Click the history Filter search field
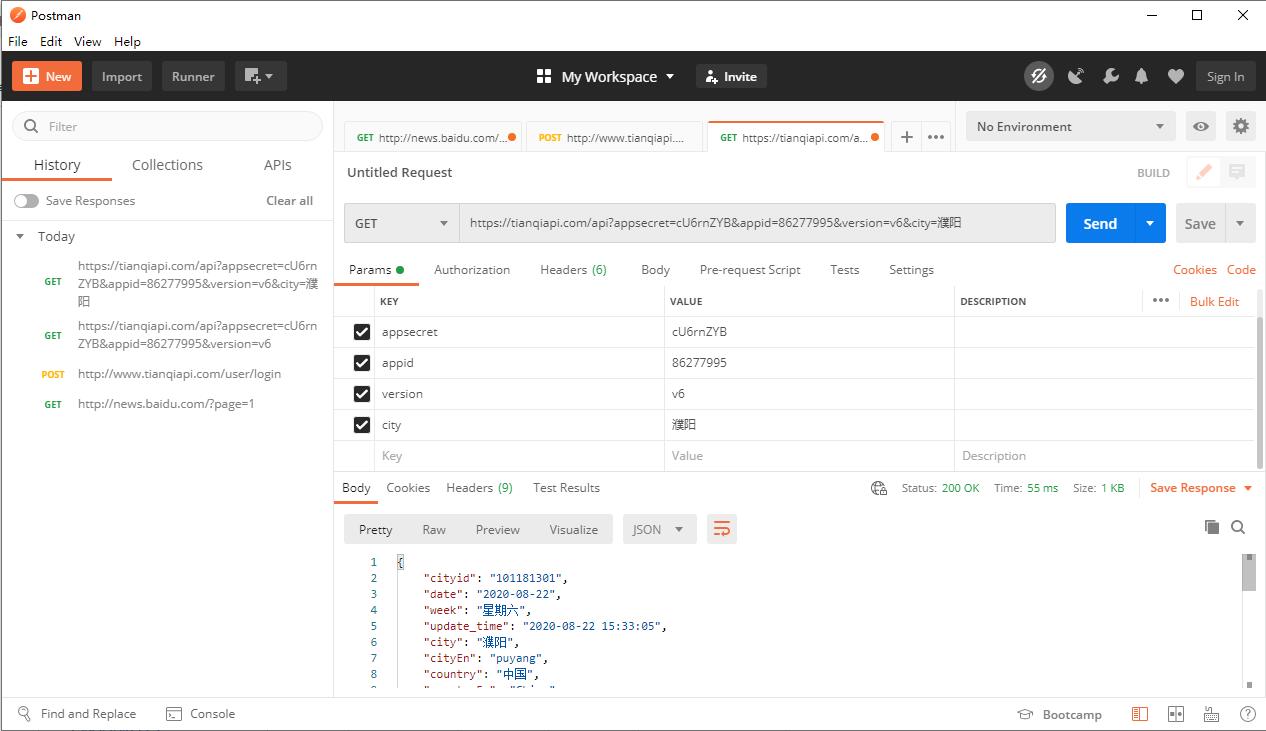The image size is (1266, 731). (167, 126)
